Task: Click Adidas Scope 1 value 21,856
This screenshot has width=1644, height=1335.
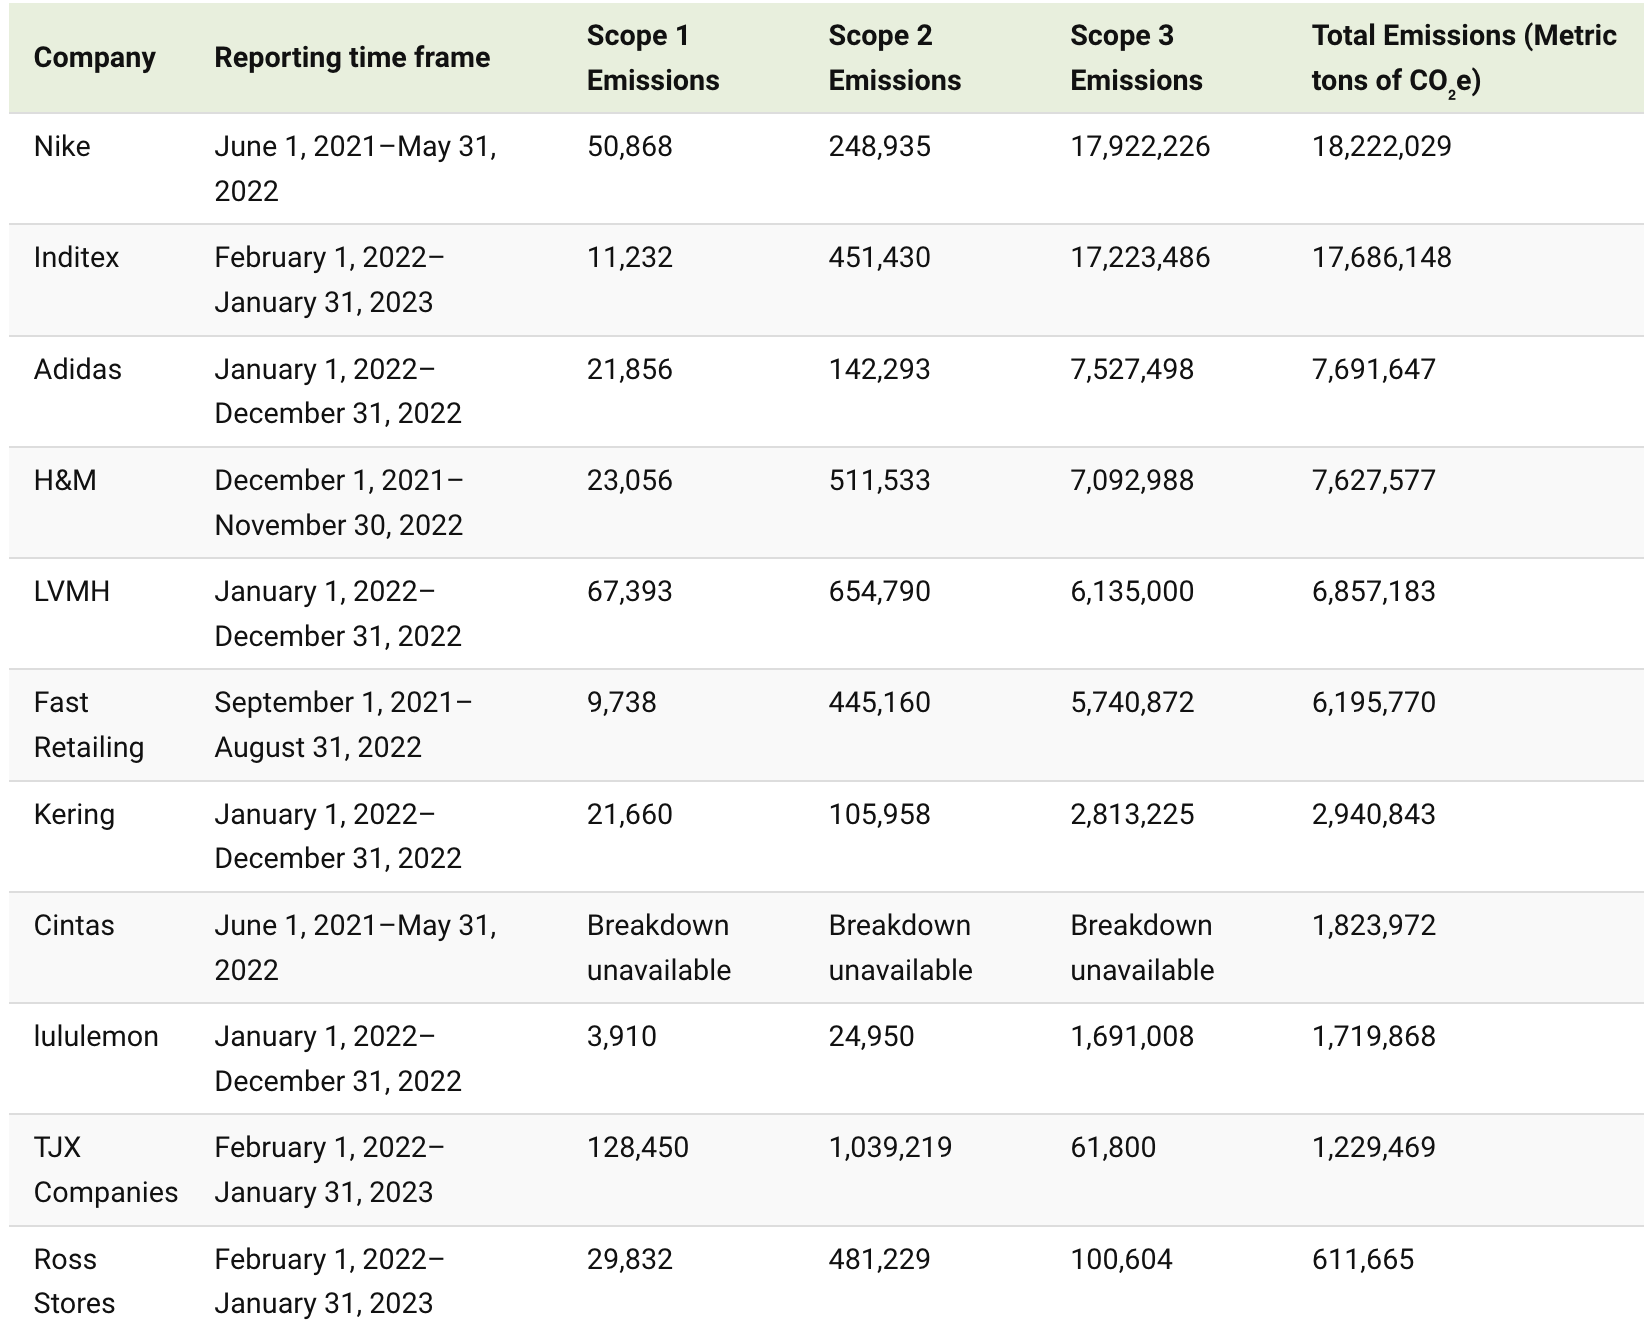Action: pos(630,370)
